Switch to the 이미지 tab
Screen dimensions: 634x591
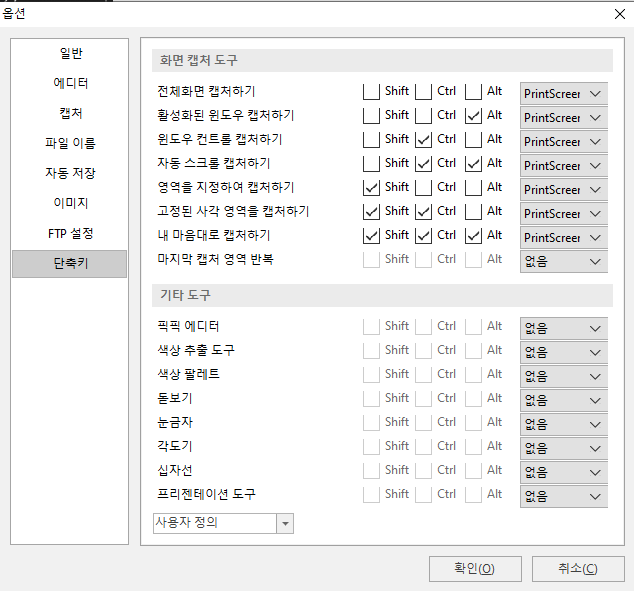71,203
